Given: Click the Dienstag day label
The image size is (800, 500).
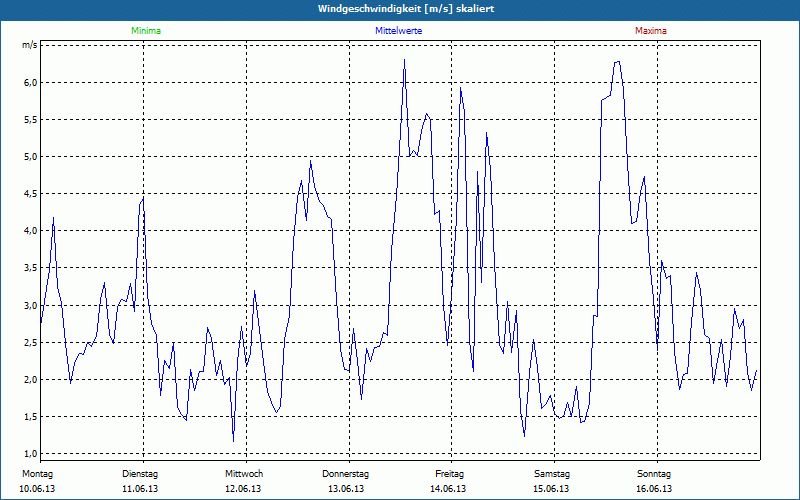Looking at the screenshot, I should tap(140, 474).
